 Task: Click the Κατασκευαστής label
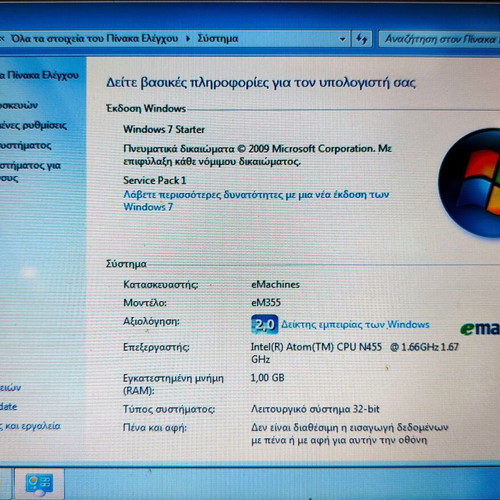[x=161, y=284]
